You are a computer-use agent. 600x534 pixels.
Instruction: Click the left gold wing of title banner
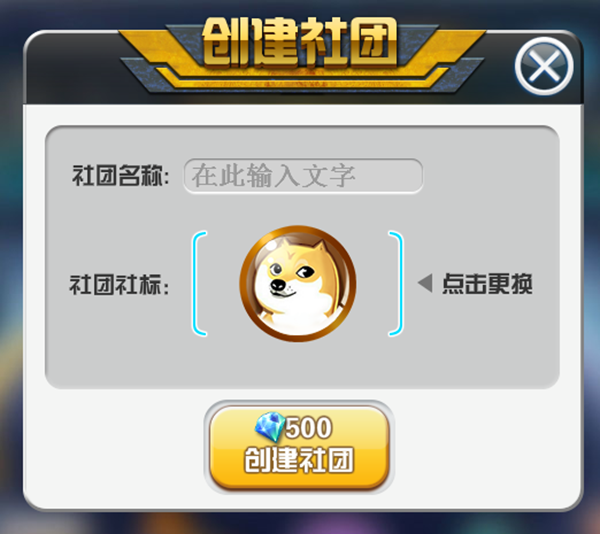[x=159, y=52]
